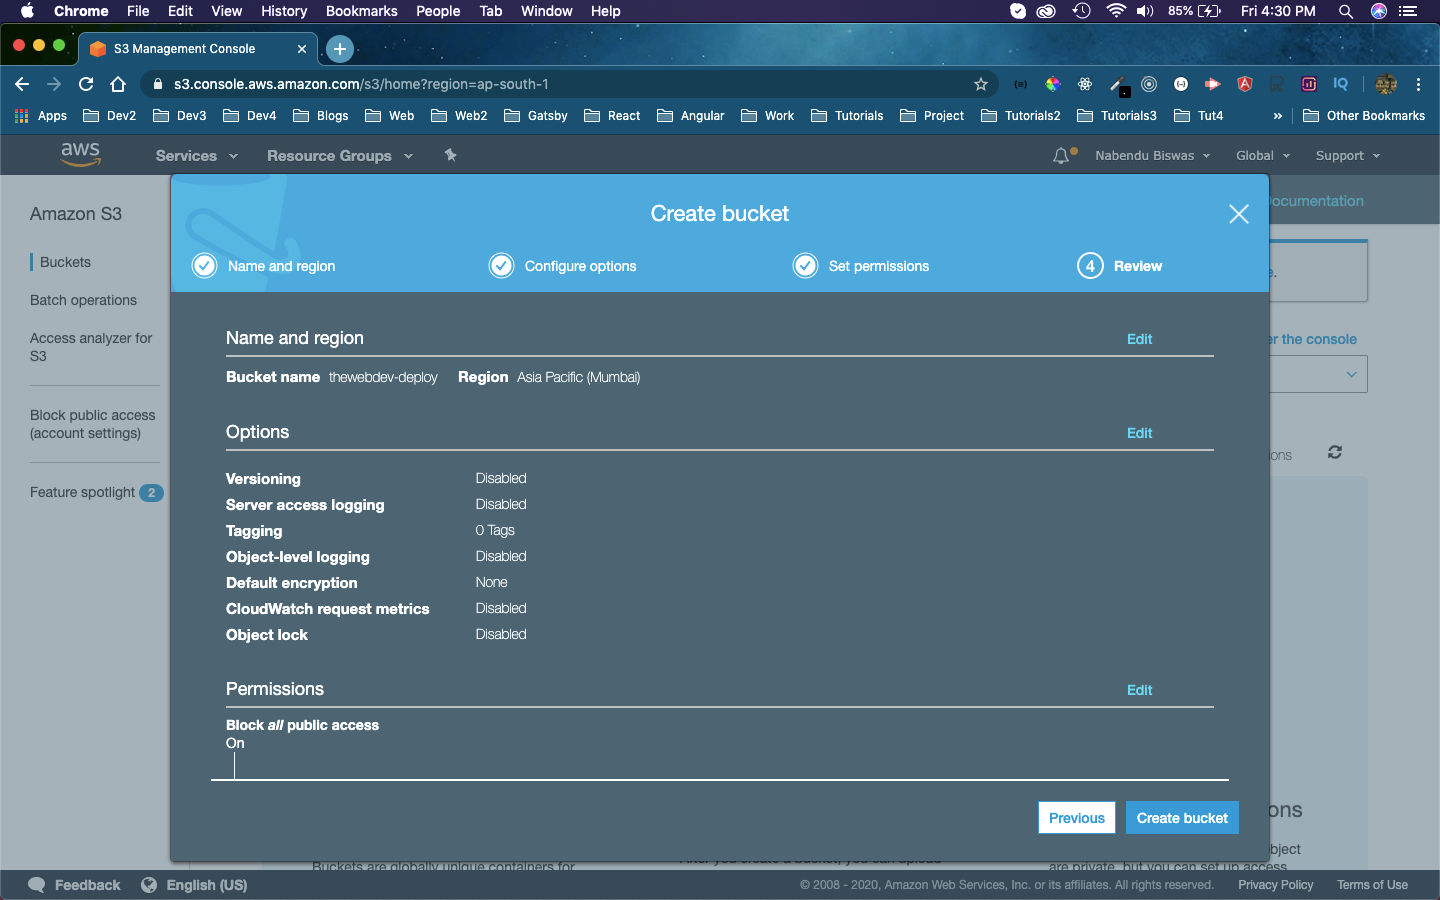This screenshot has width=1440, height=900.
Task: Open the Apple menu
Action: pyautogui.click(x=27, y=11)
